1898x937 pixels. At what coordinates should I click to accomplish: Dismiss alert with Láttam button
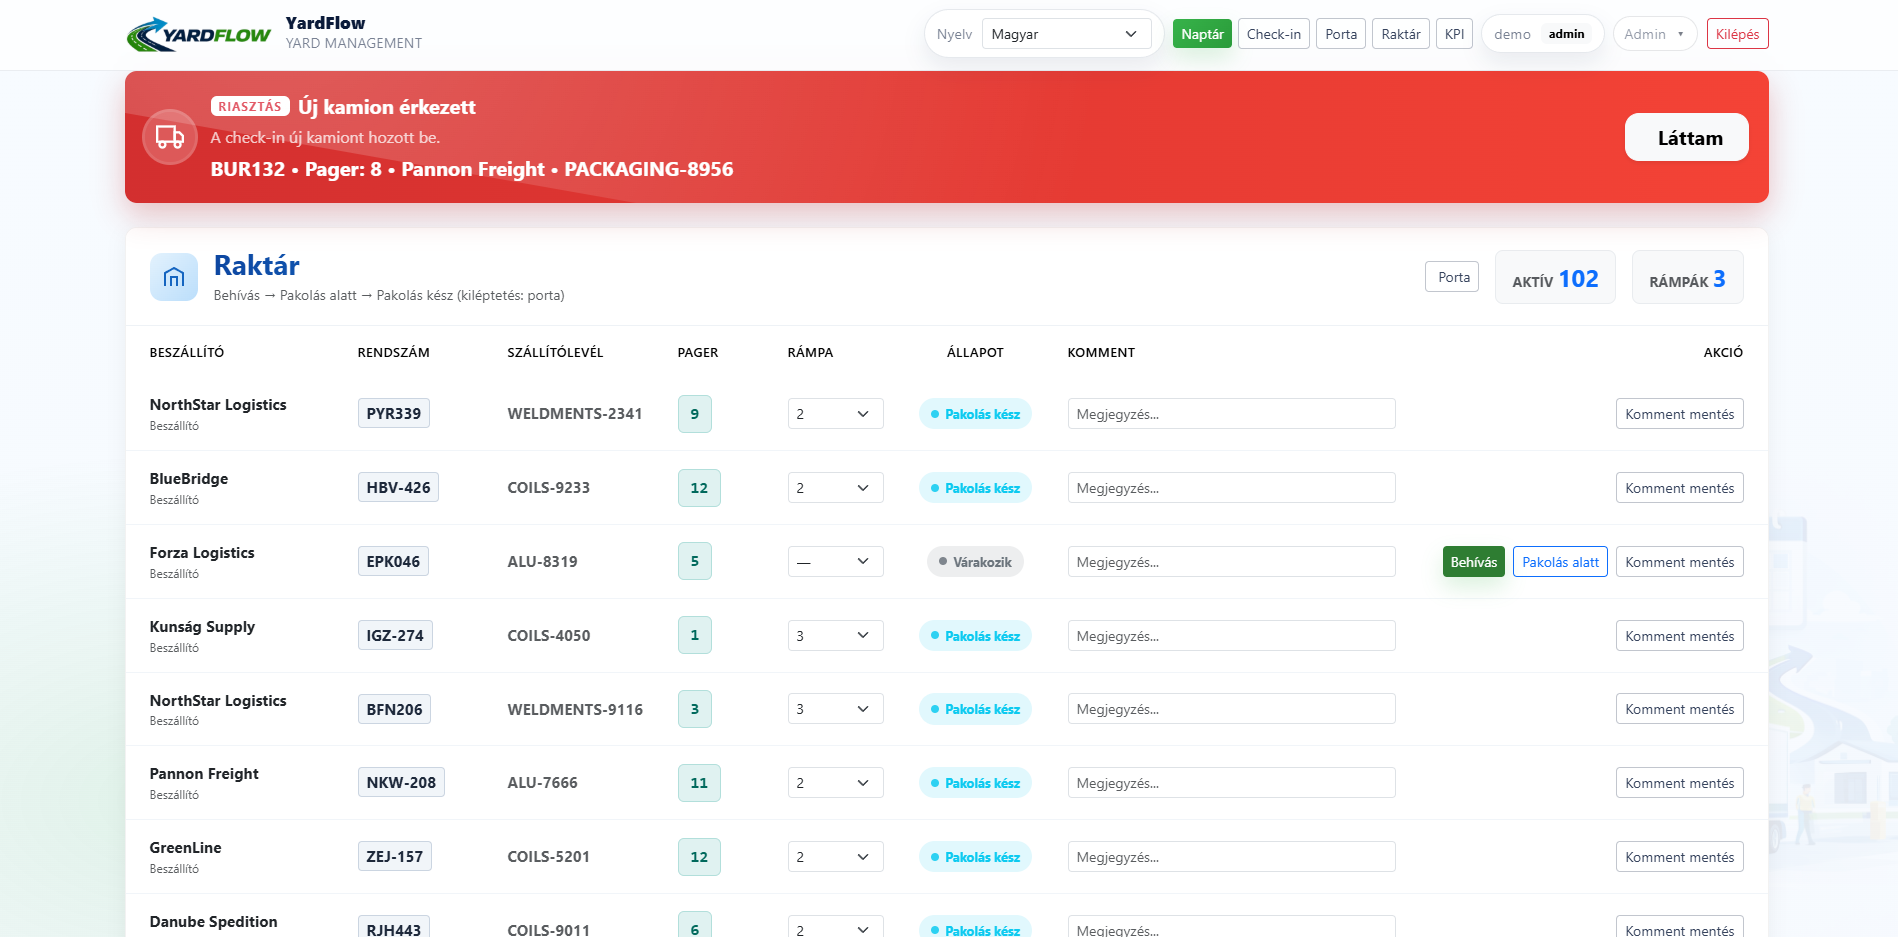pos(1686,138)
